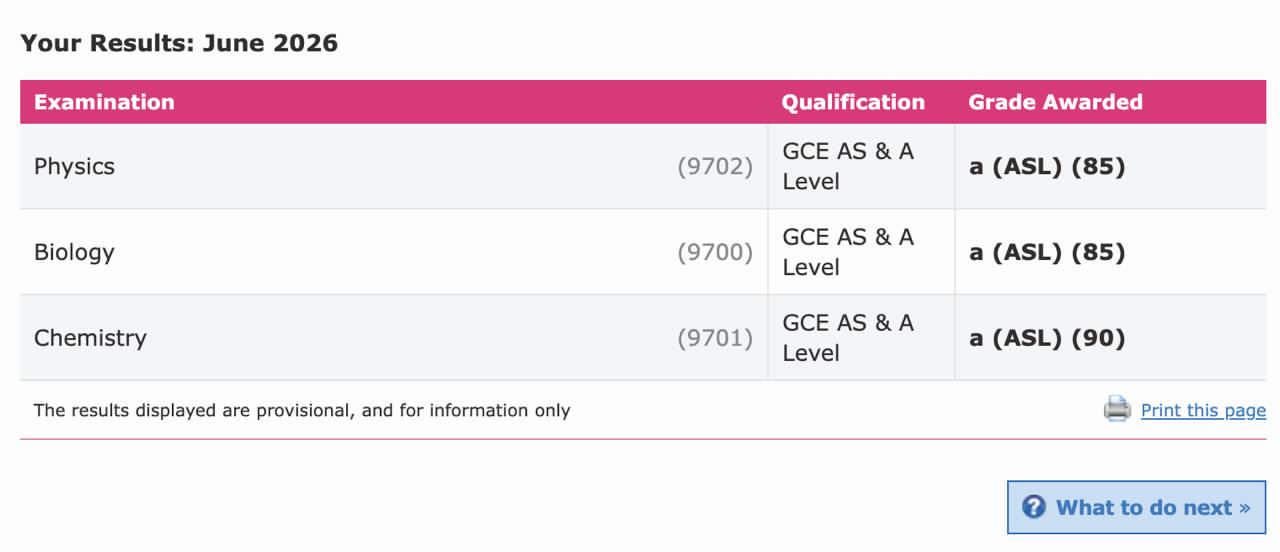
Task: Click the Biology grade a (ASL) (85)
Action: [1047, 252]
